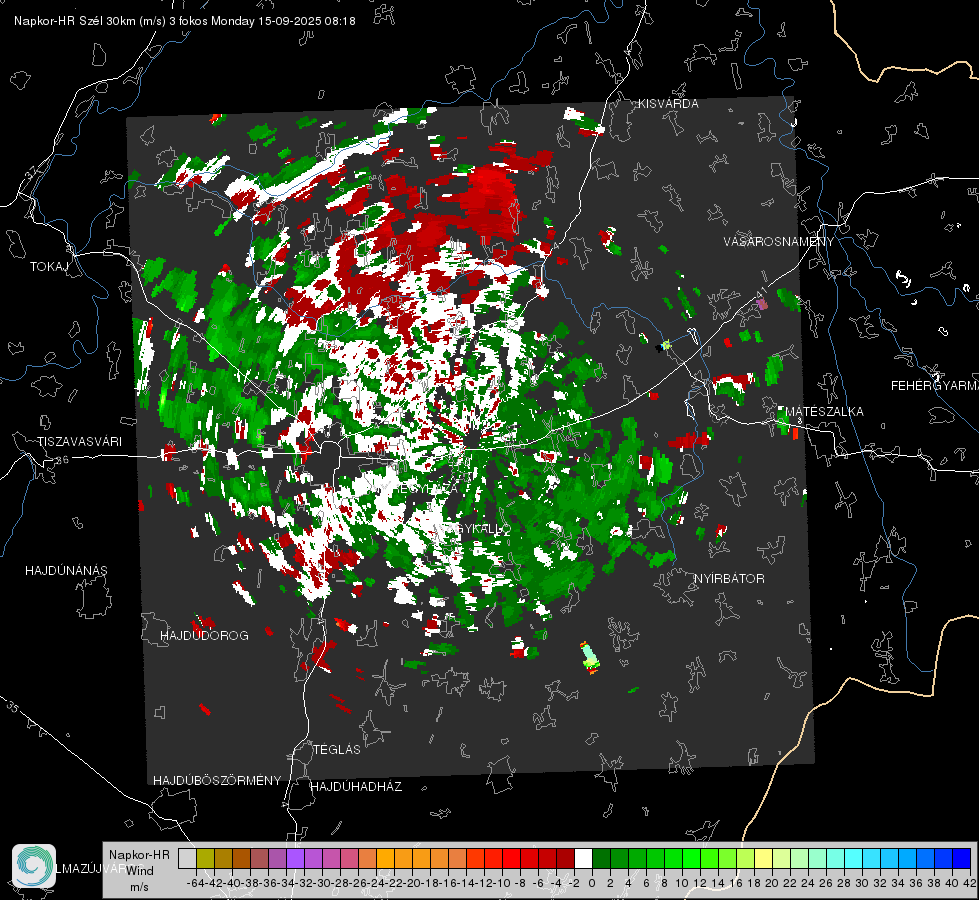Image resolution: width=979 pixels, height=900 pixels.
Task: Select the NYÍRBÁTOR label
Action: tap(729, 579)
